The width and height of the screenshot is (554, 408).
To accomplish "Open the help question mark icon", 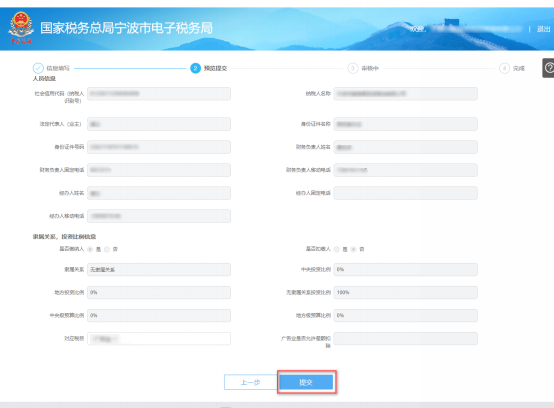I will click(x=549, y=68).
